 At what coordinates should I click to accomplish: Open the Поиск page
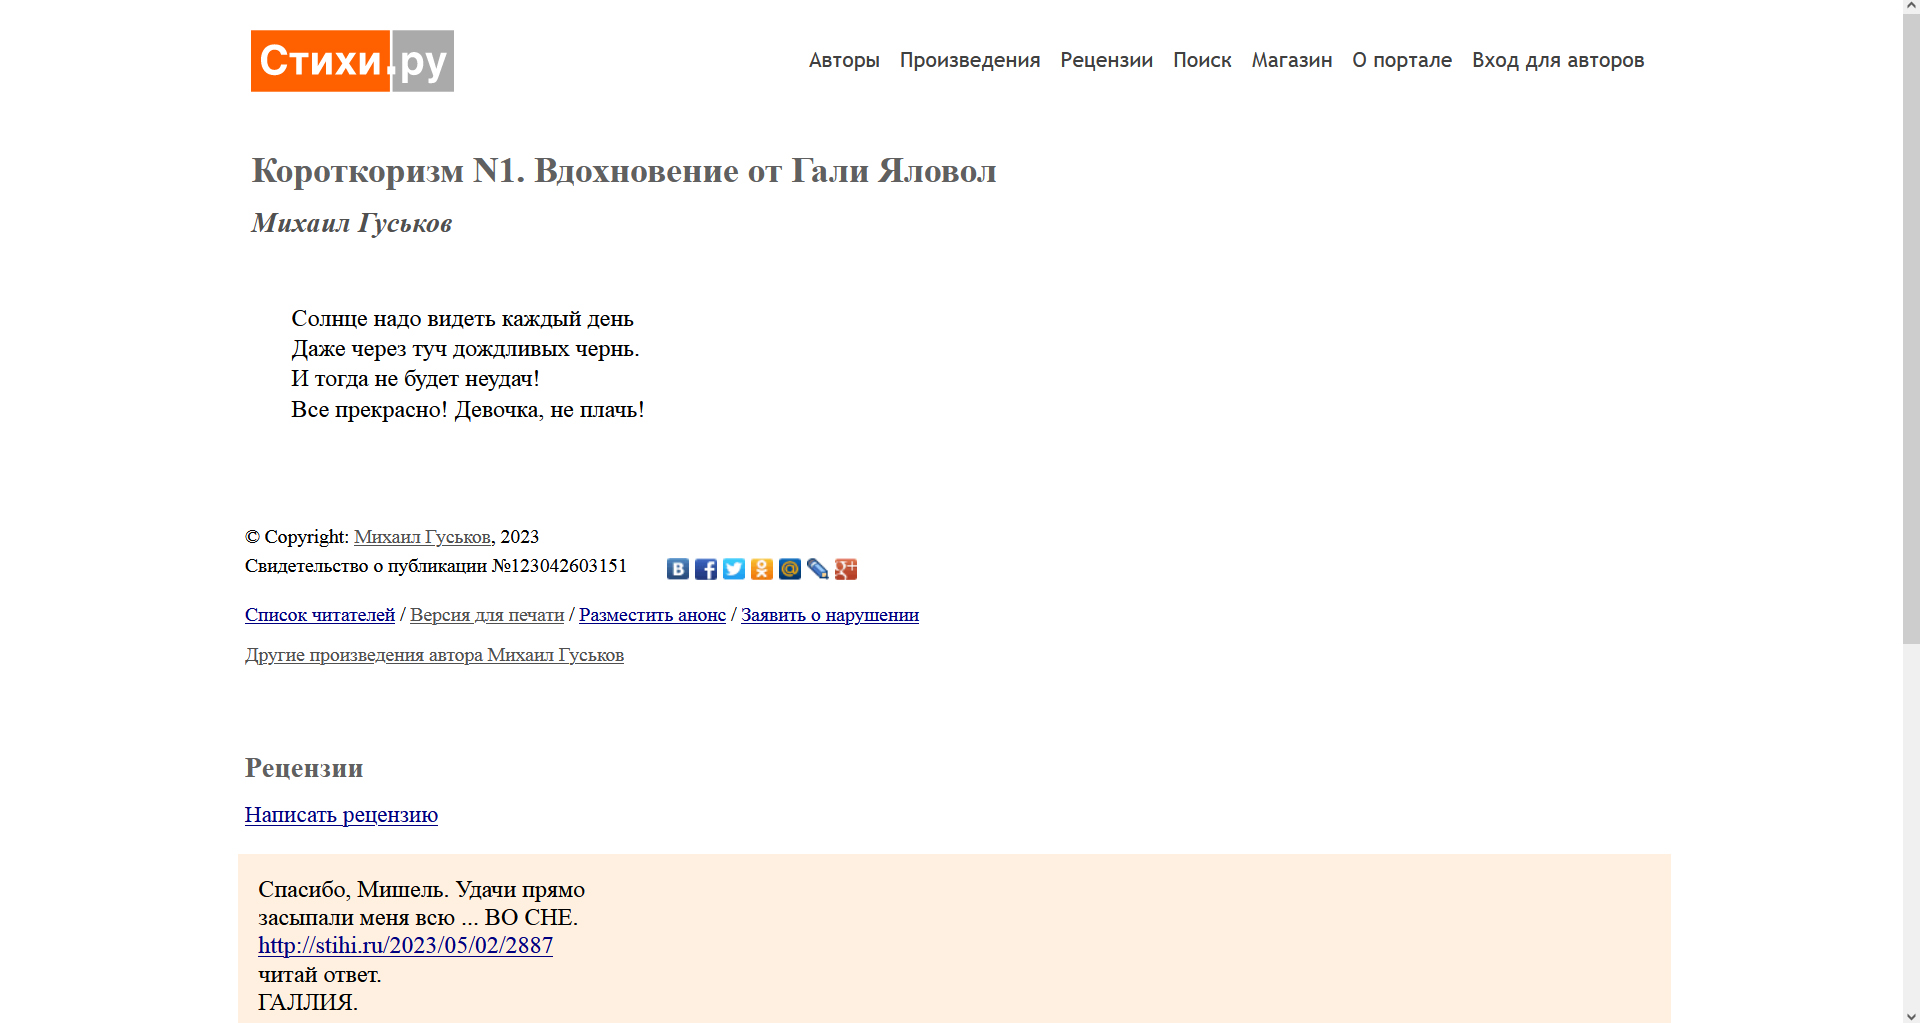[1201, 61]
